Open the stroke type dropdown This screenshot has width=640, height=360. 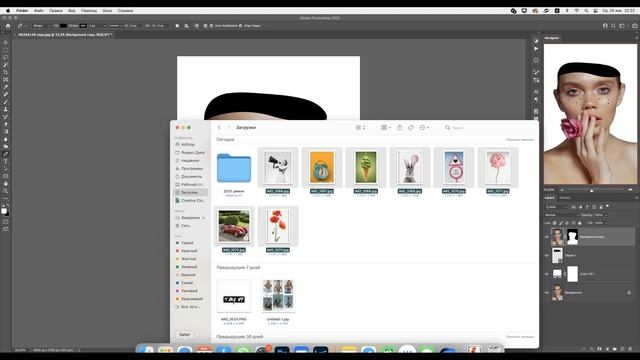tap(115, 25)
